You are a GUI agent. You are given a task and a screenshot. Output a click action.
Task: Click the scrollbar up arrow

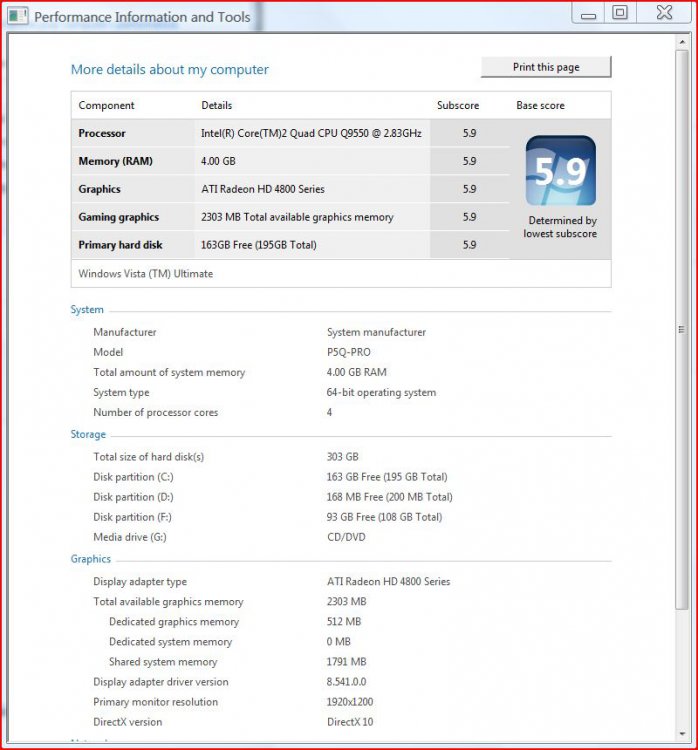tap(682, 43)
